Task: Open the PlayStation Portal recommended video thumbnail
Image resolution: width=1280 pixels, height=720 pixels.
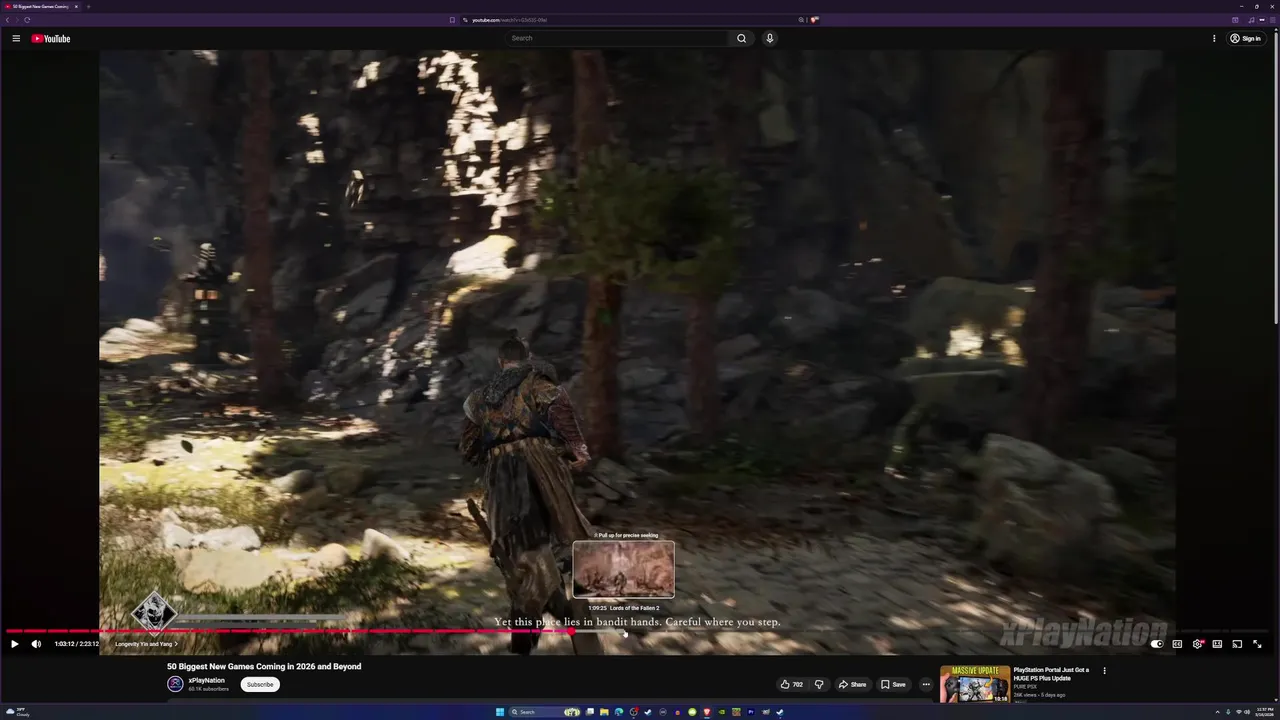Action: pos(975,685)
